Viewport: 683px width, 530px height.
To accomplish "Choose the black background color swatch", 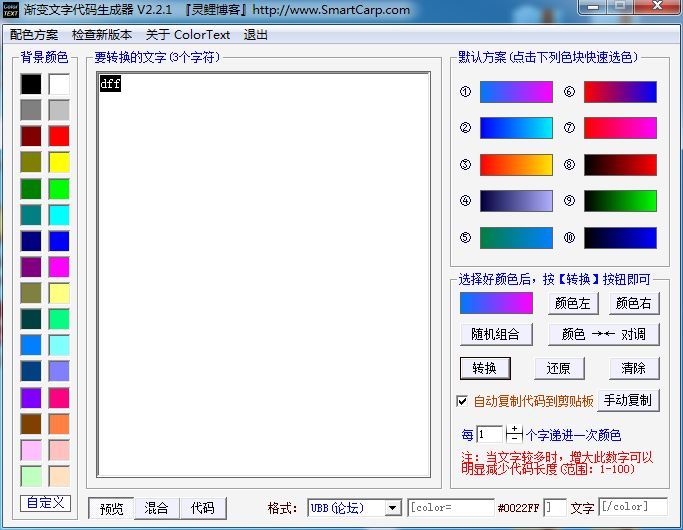I will tap(31, 84).
